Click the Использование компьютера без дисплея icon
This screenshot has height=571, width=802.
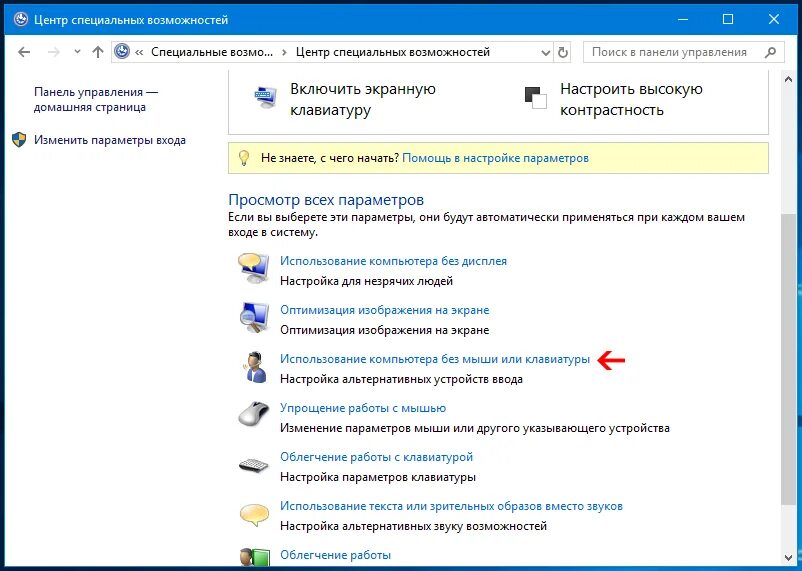254,269
